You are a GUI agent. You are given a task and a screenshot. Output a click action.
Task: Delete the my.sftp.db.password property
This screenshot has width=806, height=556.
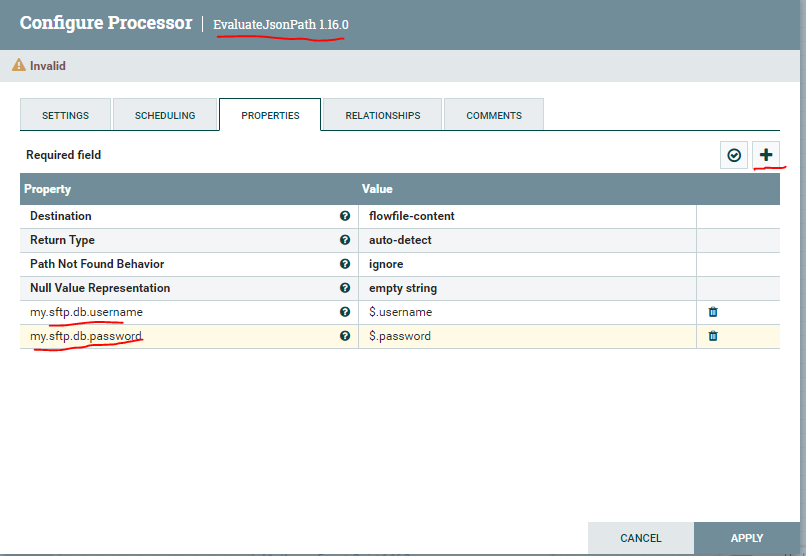point(713,336)
